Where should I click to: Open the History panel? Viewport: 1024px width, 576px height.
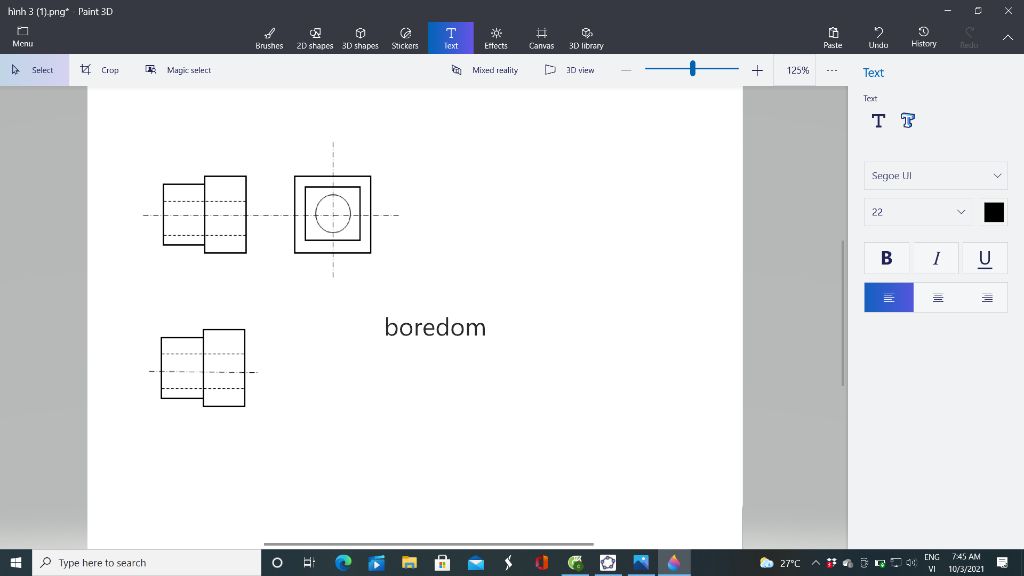click(923, 37)
